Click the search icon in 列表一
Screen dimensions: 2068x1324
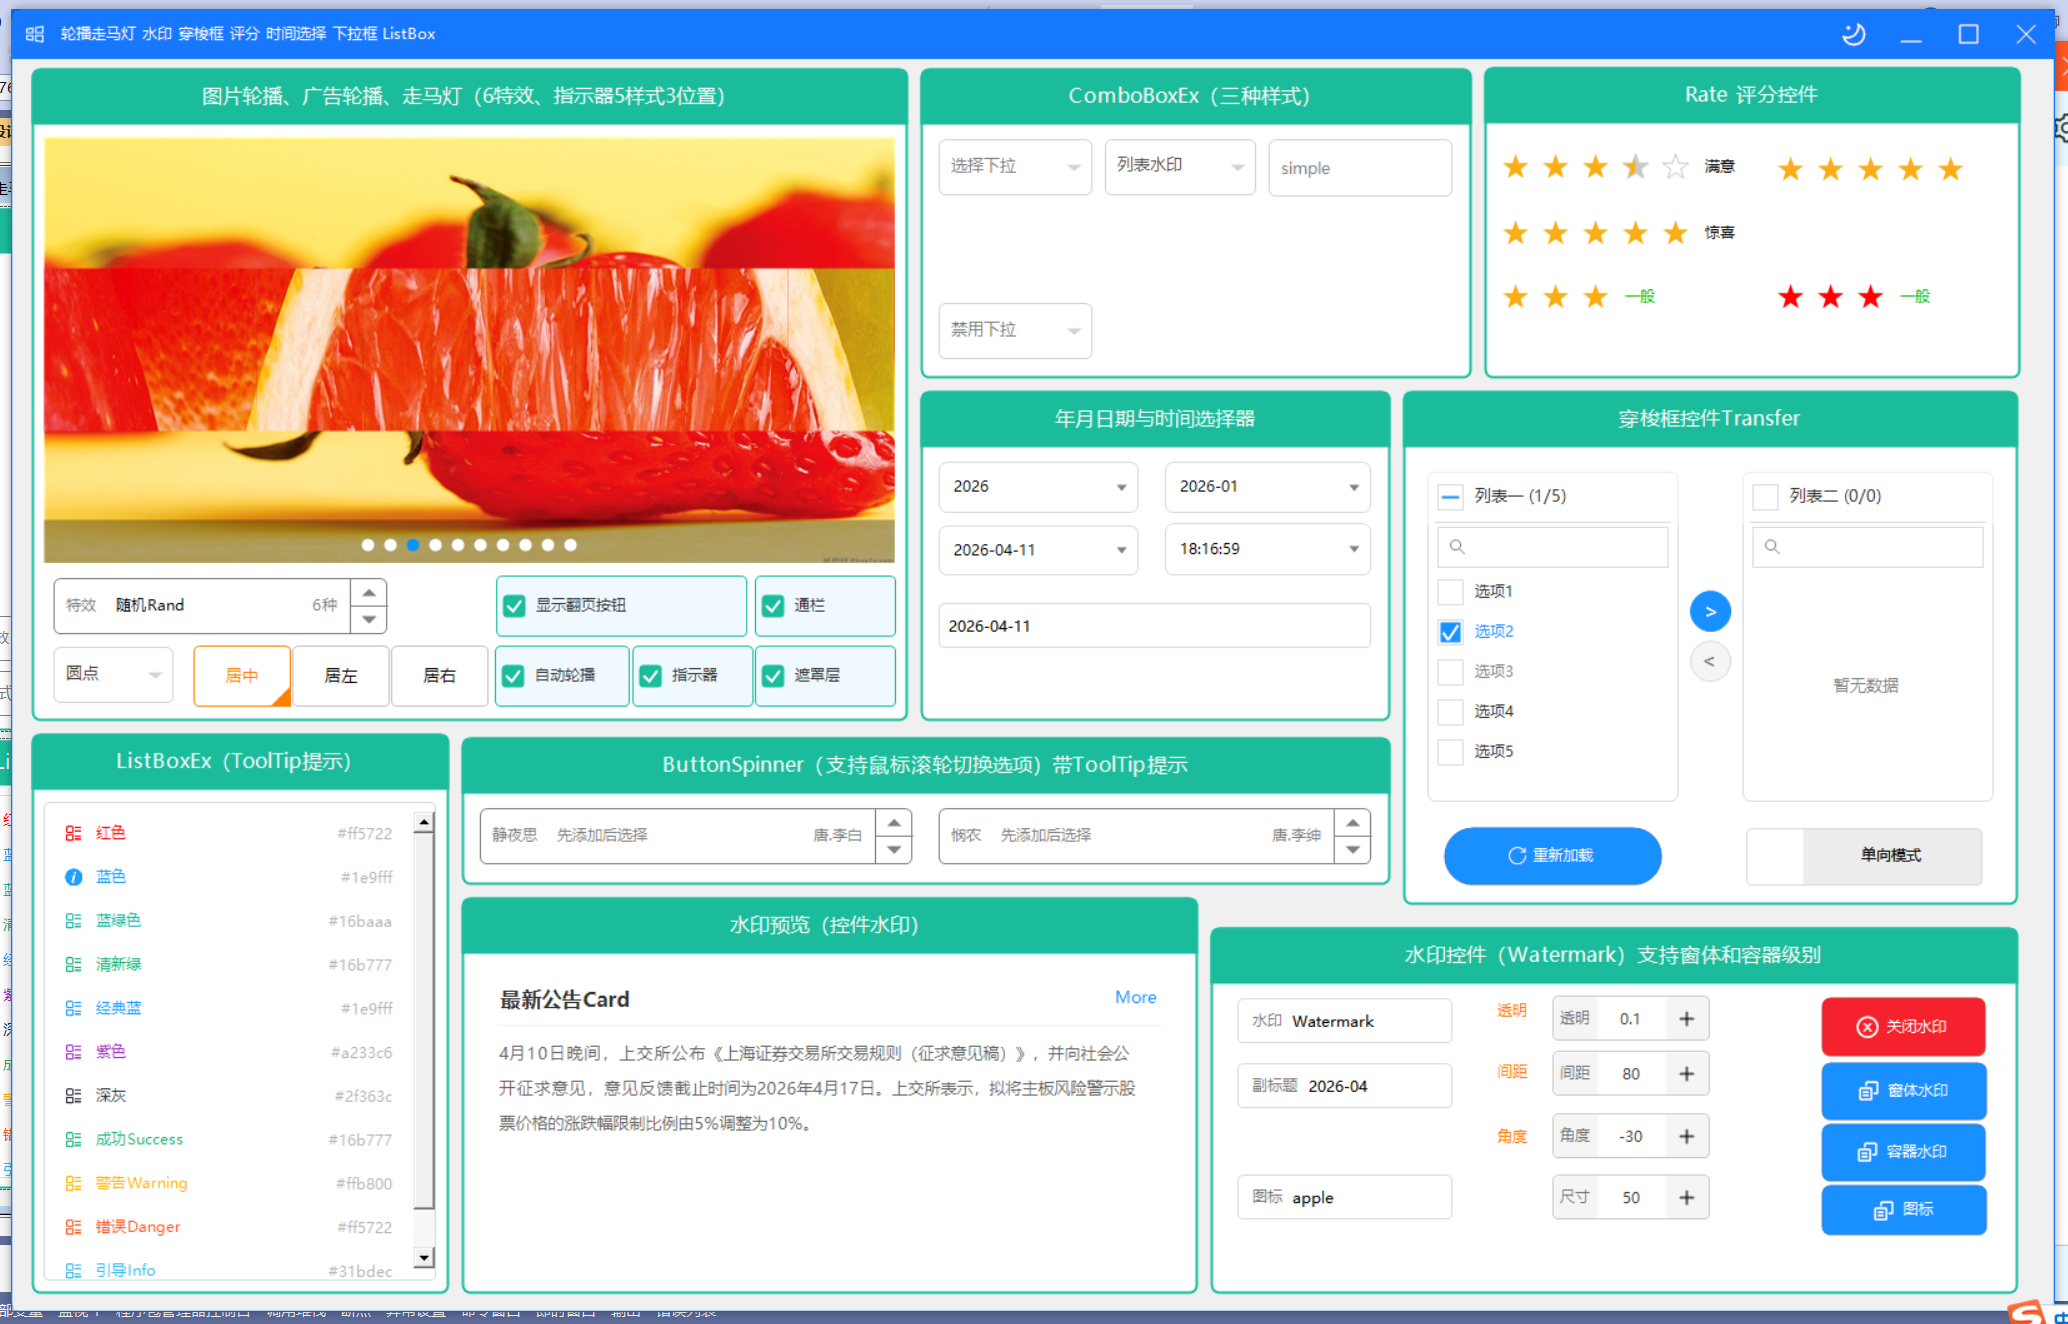[1457, 547]
